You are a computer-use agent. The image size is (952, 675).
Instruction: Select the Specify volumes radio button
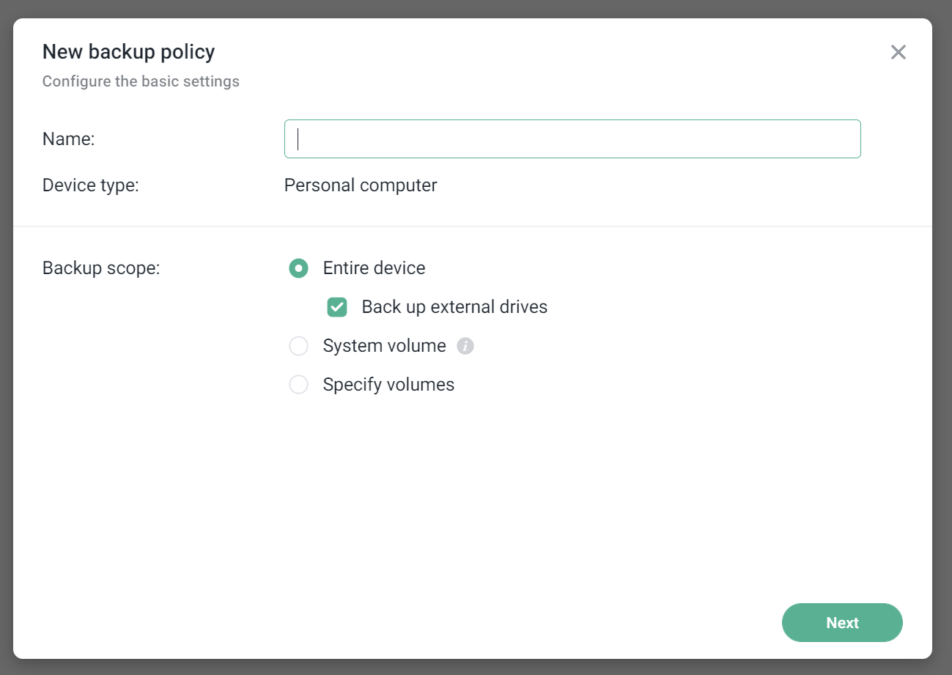pyautogui.click(x=298, y=385)
